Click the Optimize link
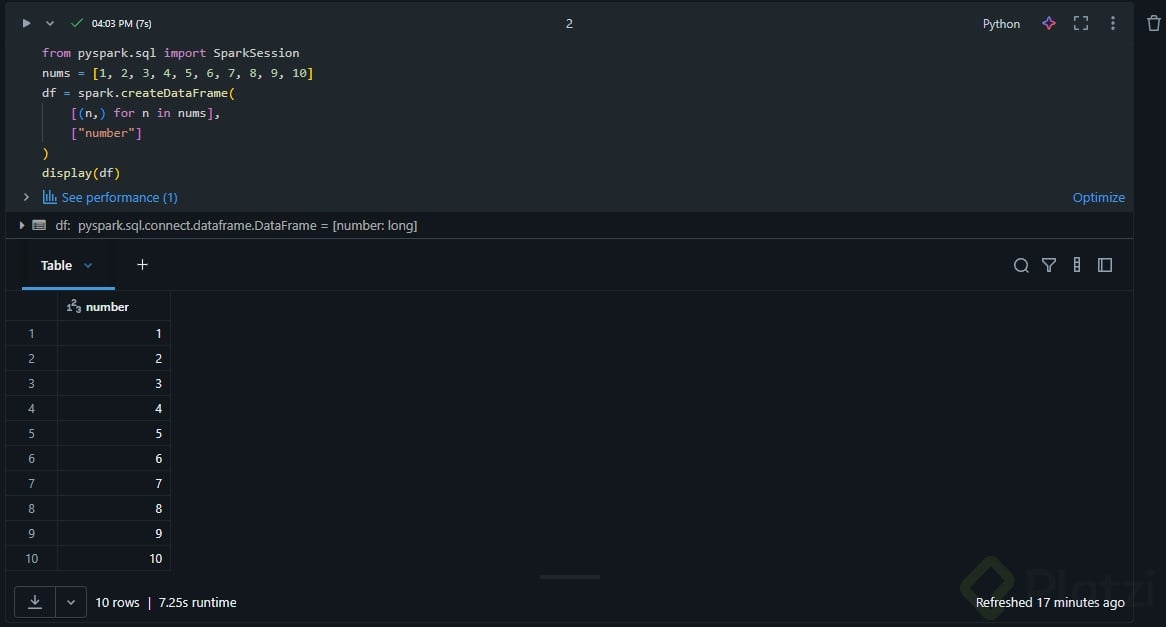 pyautogui.click(x=1098, y=197)
